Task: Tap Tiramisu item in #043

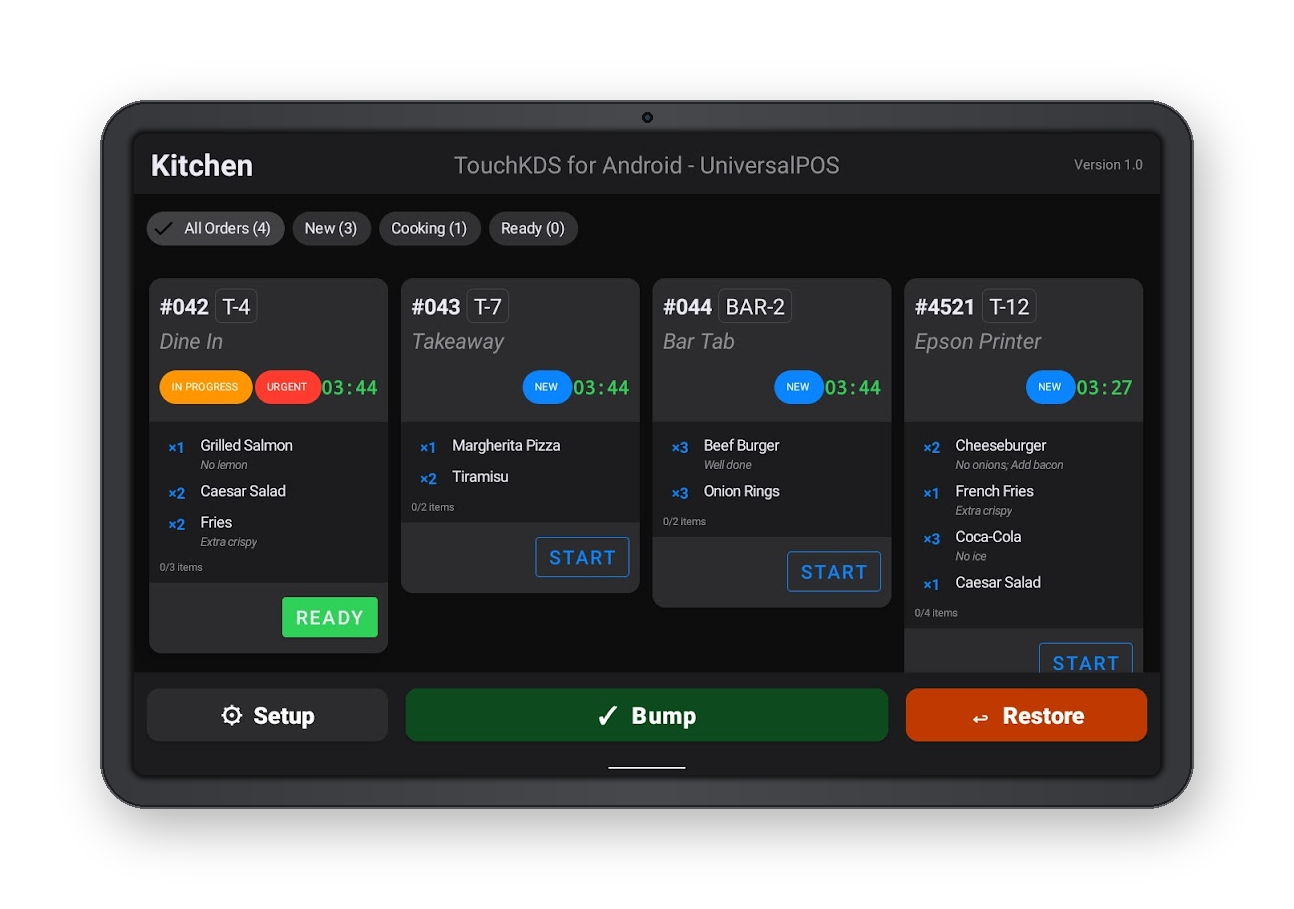Action: click(480, 477)
